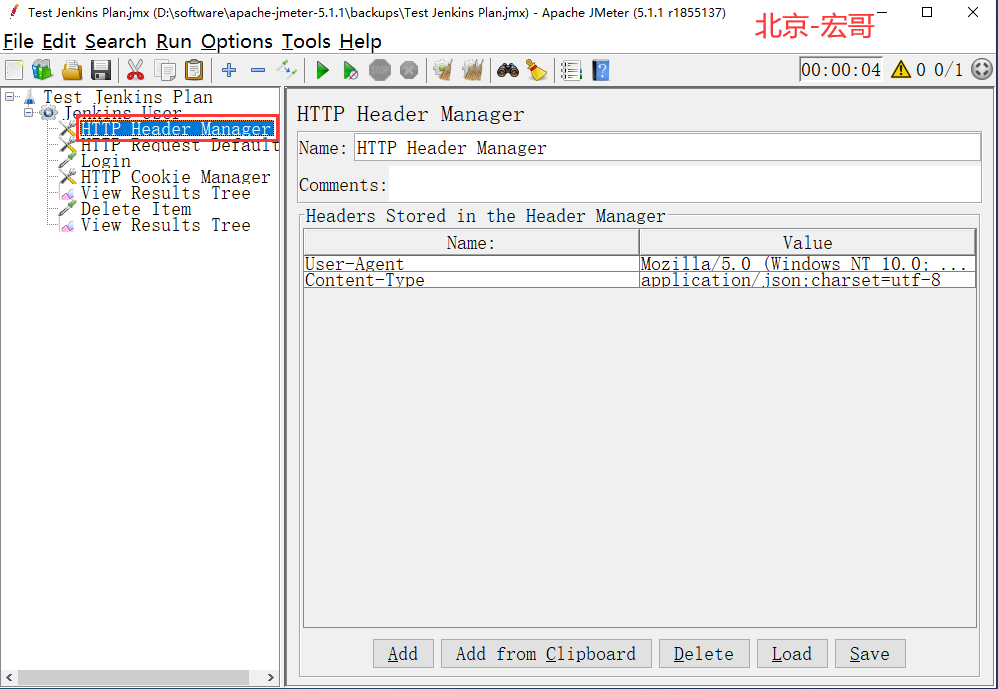Select the User-Agent header name cell
This screenshot has width=998, height=689.
click(471, 264)
